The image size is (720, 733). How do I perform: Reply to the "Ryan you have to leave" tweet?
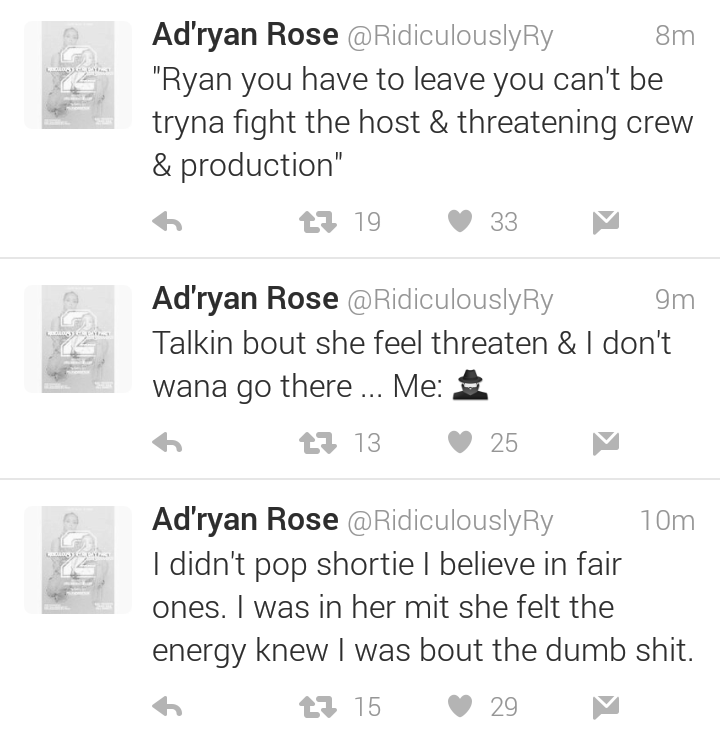tap(167, 222)
